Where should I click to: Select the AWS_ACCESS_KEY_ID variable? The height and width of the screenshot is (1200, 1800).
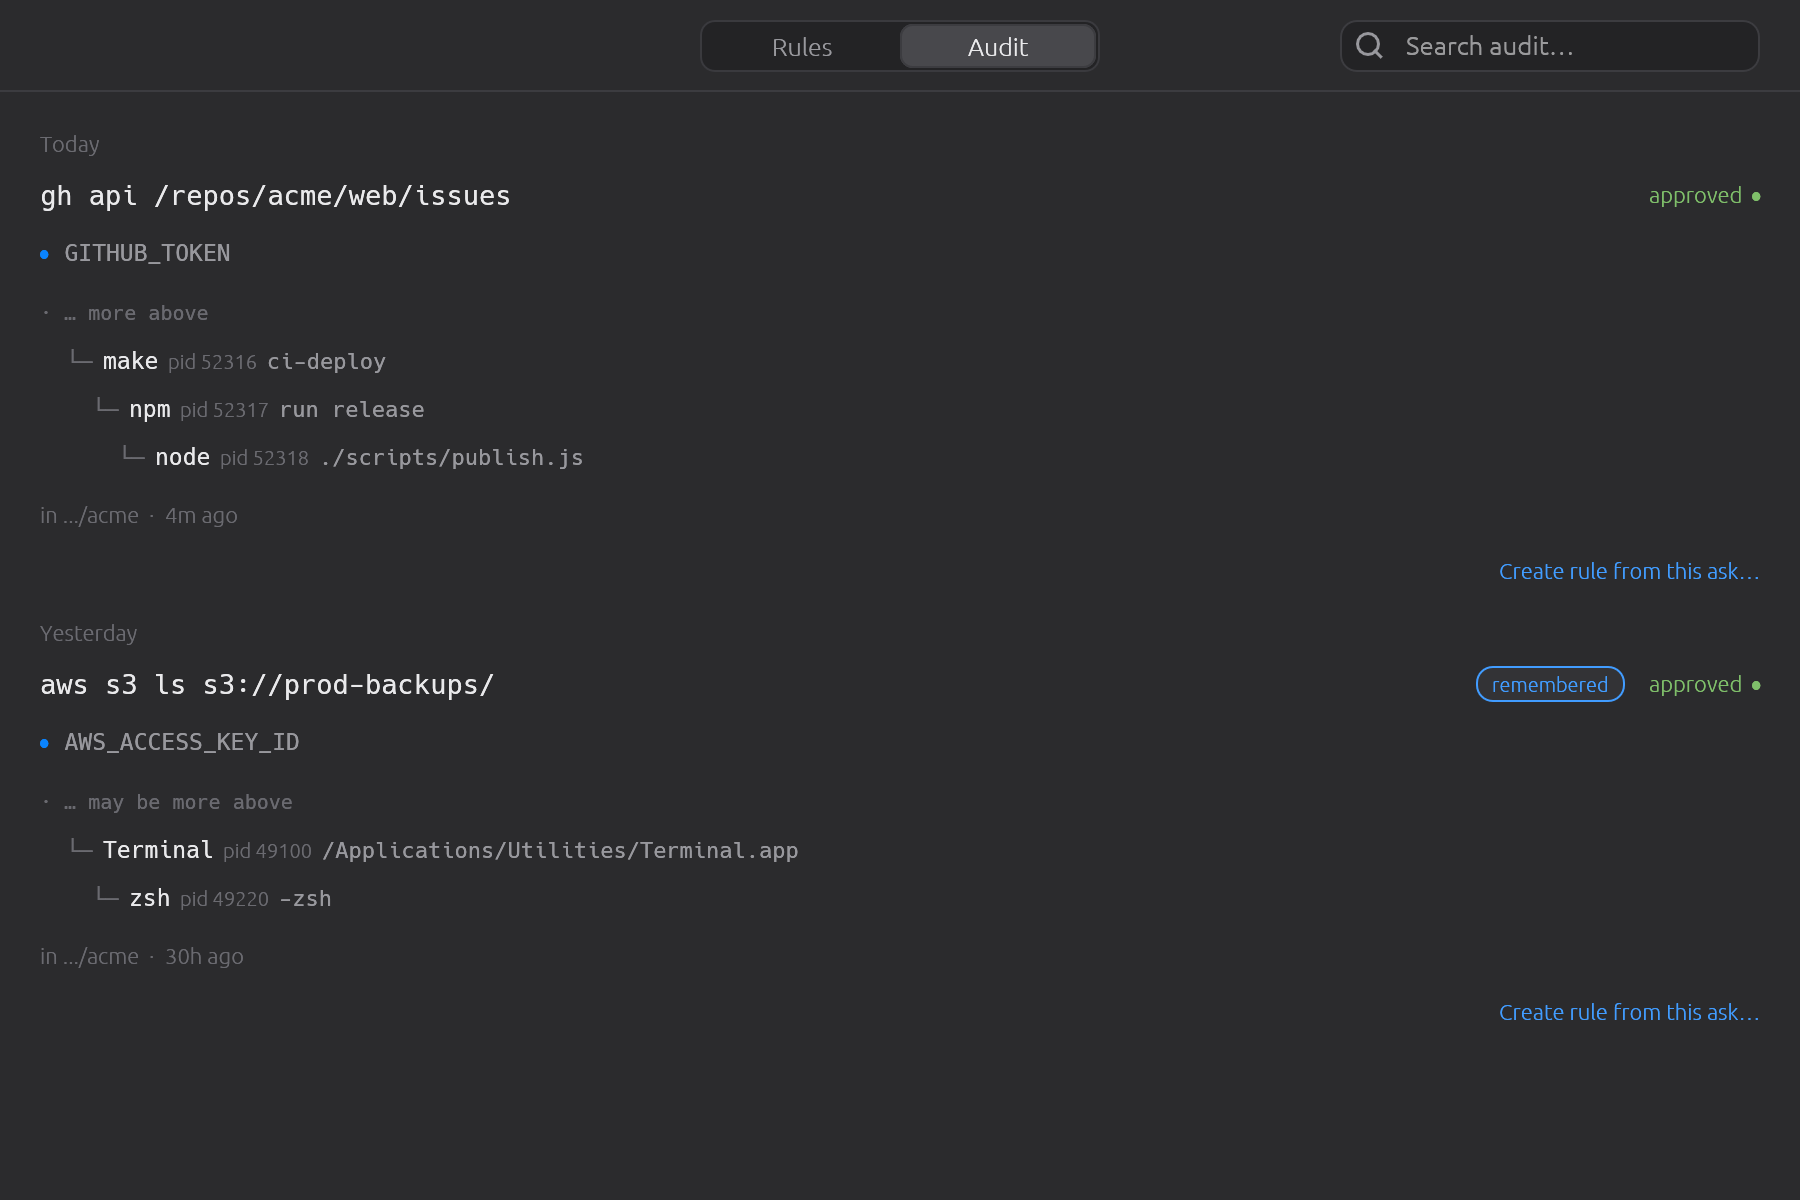[182, 743]
